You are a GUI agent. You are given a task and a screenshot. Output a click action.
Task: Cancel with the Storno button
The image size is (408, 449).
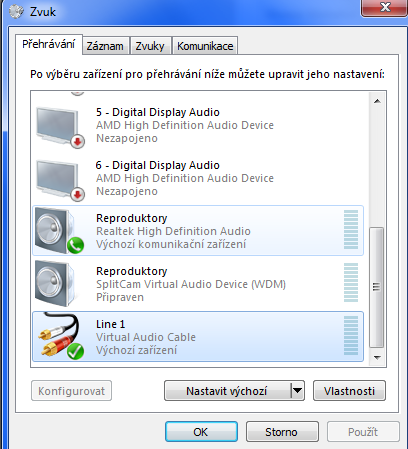[282, 432]
